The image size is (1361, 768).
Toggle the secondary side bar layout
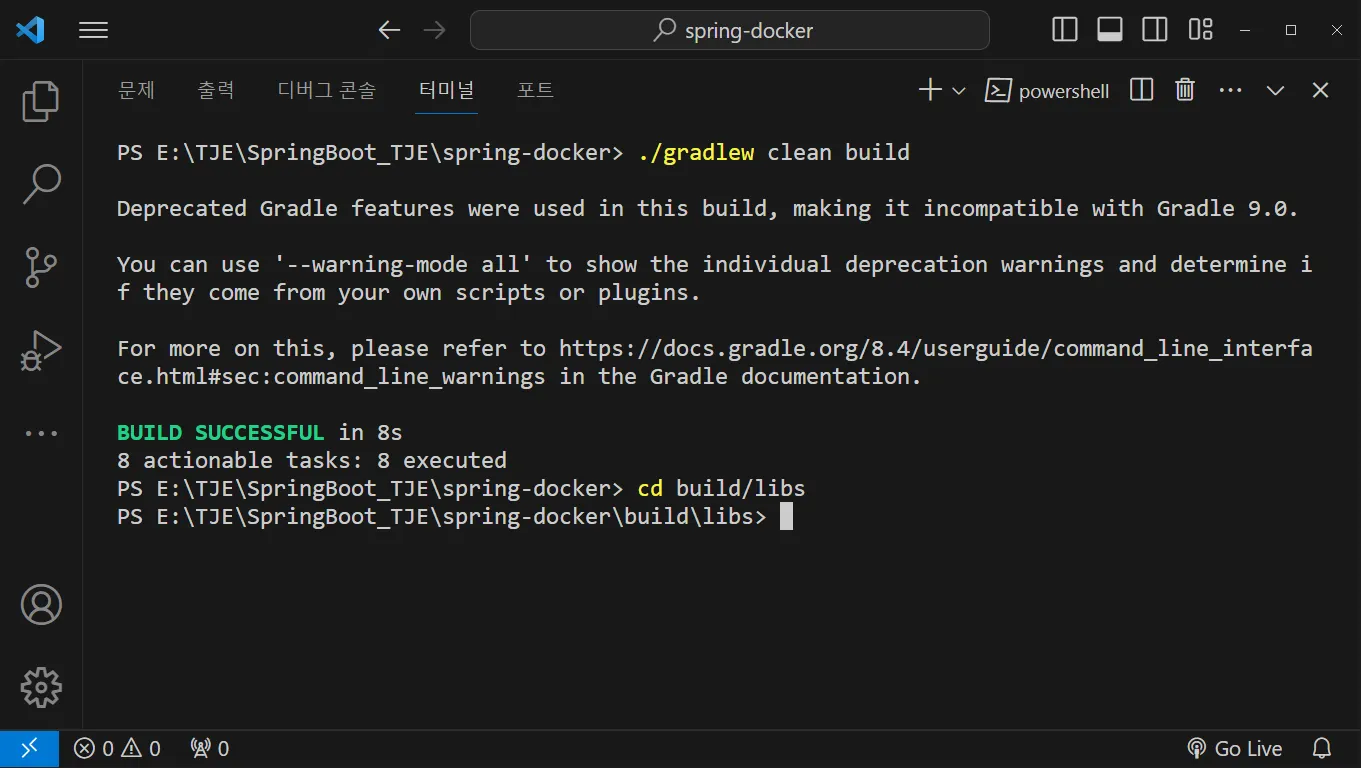coord(1155,30)
